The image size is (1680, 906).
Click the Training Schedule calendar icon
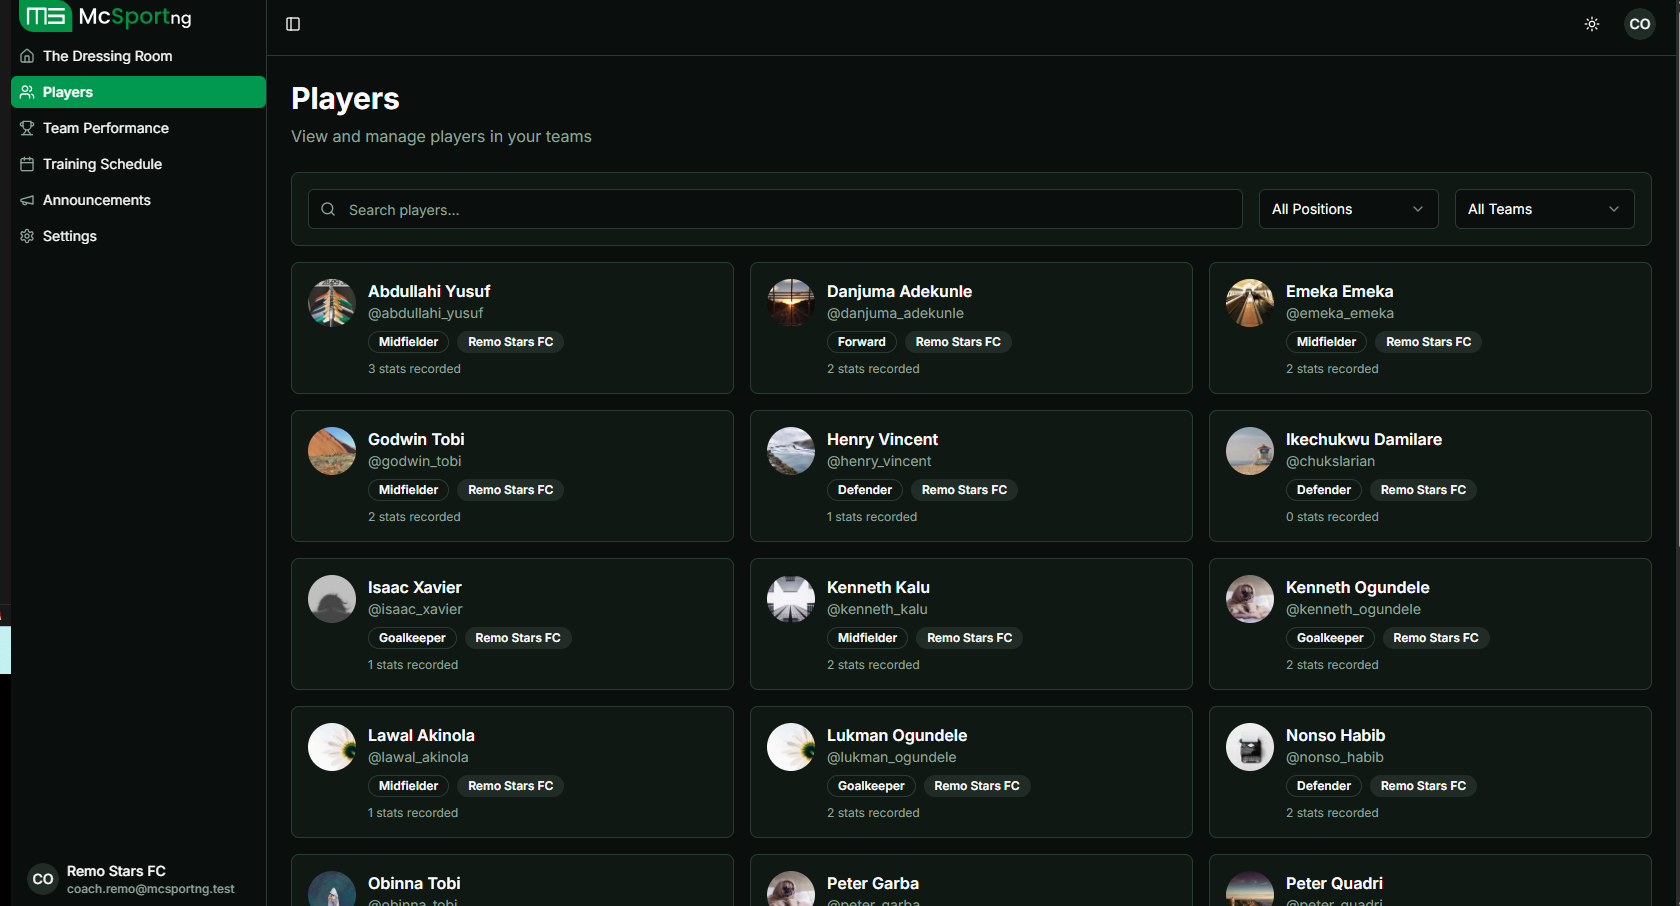27,164
